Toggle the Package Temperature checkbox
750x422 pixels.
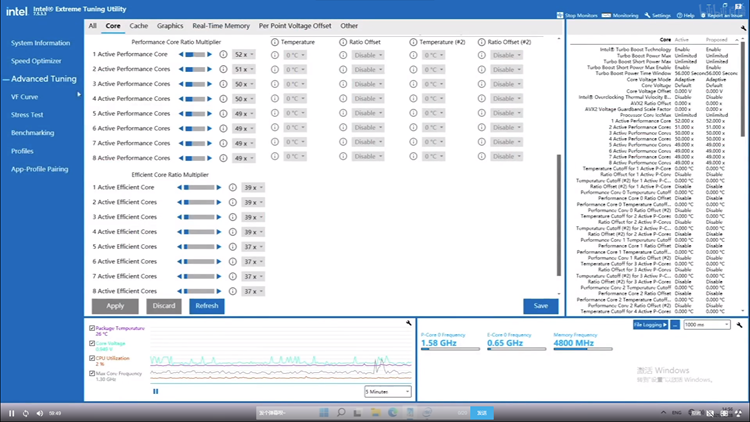pos(92,328)
